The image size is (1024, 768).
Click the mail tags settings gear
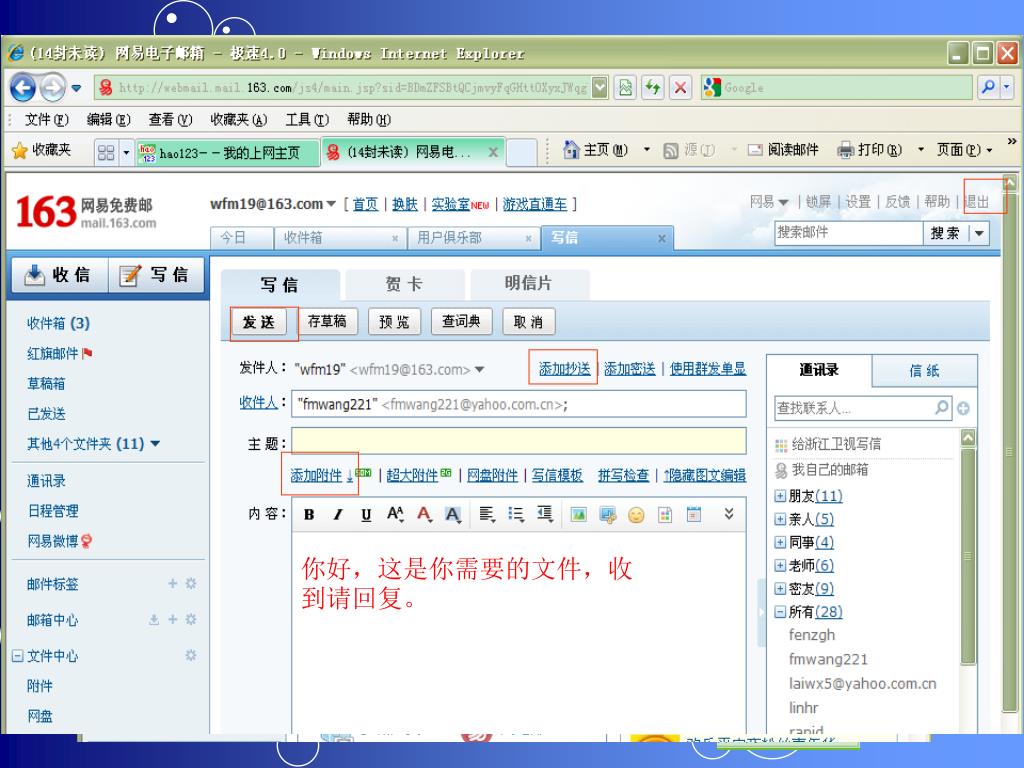click(x=191, y=583)
